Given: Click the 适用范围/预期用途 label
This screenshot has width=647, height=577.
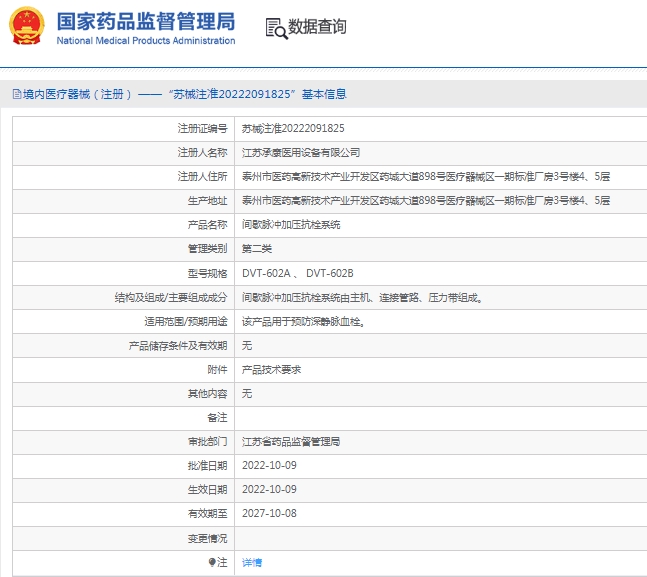Looking at the screenshot, I should tap(186, 322).
